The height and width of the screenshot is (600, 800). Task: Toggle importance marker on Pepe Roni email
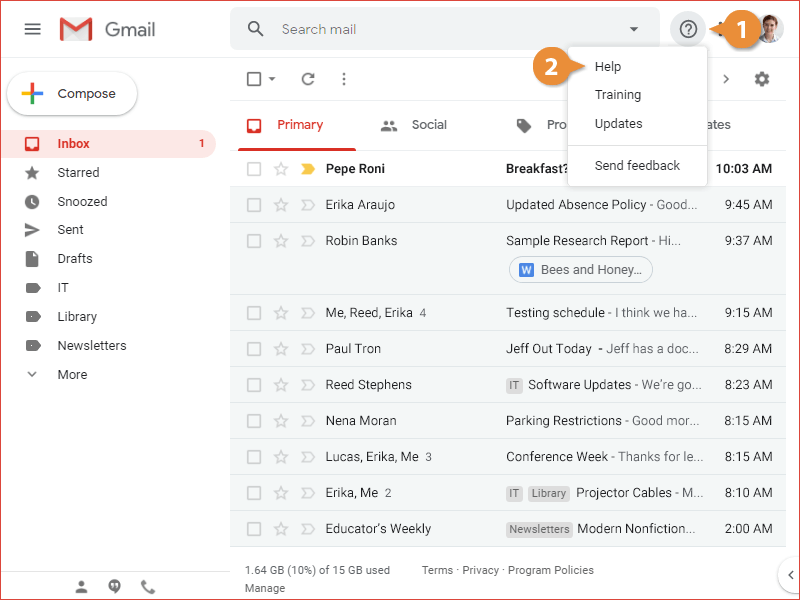[308, 169]
